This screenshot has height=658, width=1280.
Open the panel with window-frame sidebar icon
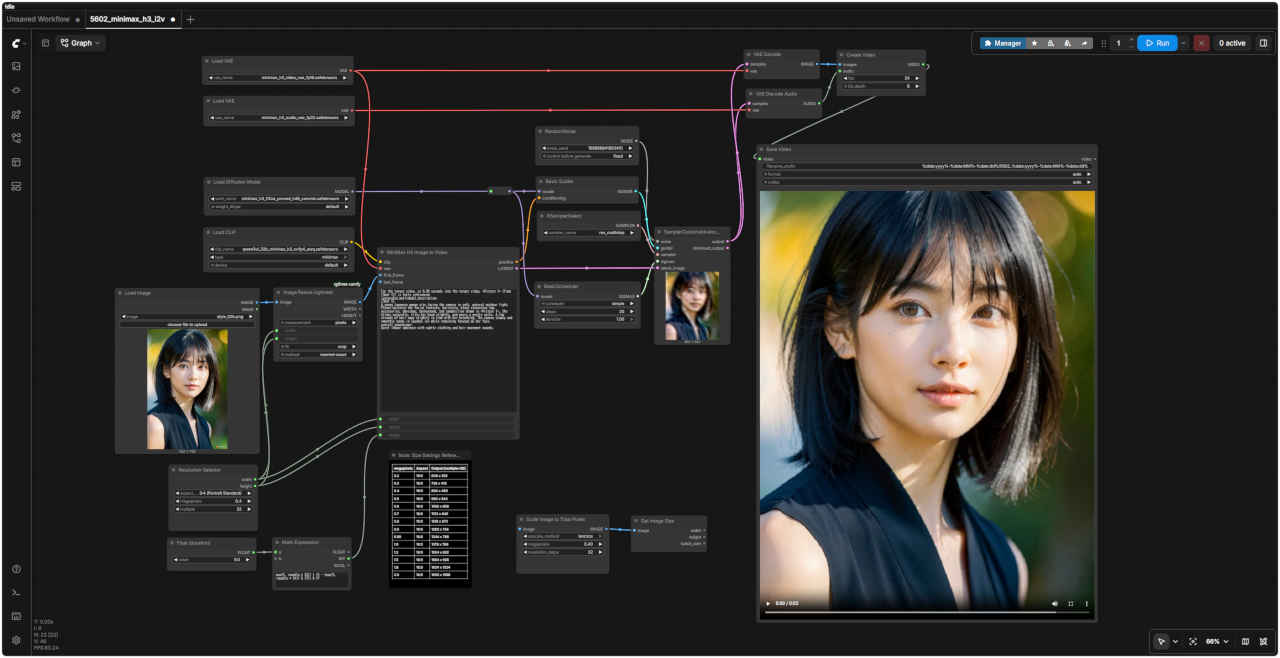[x=16, y=162]
